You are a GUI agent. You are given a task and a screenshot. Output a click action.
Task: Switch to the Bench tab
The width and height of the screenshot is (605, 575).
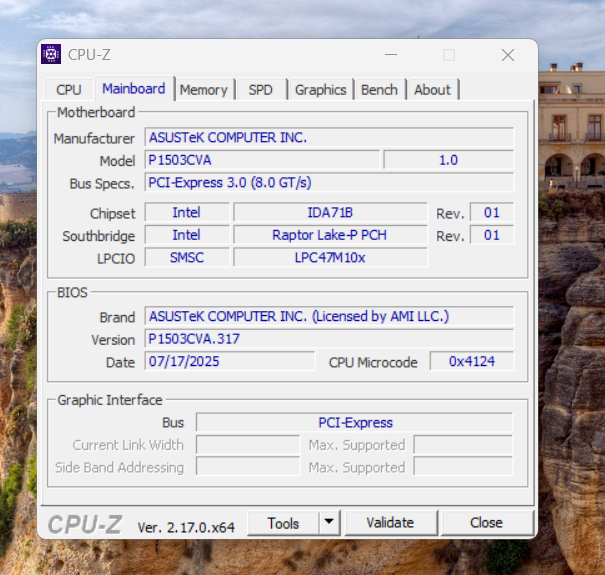379,90
